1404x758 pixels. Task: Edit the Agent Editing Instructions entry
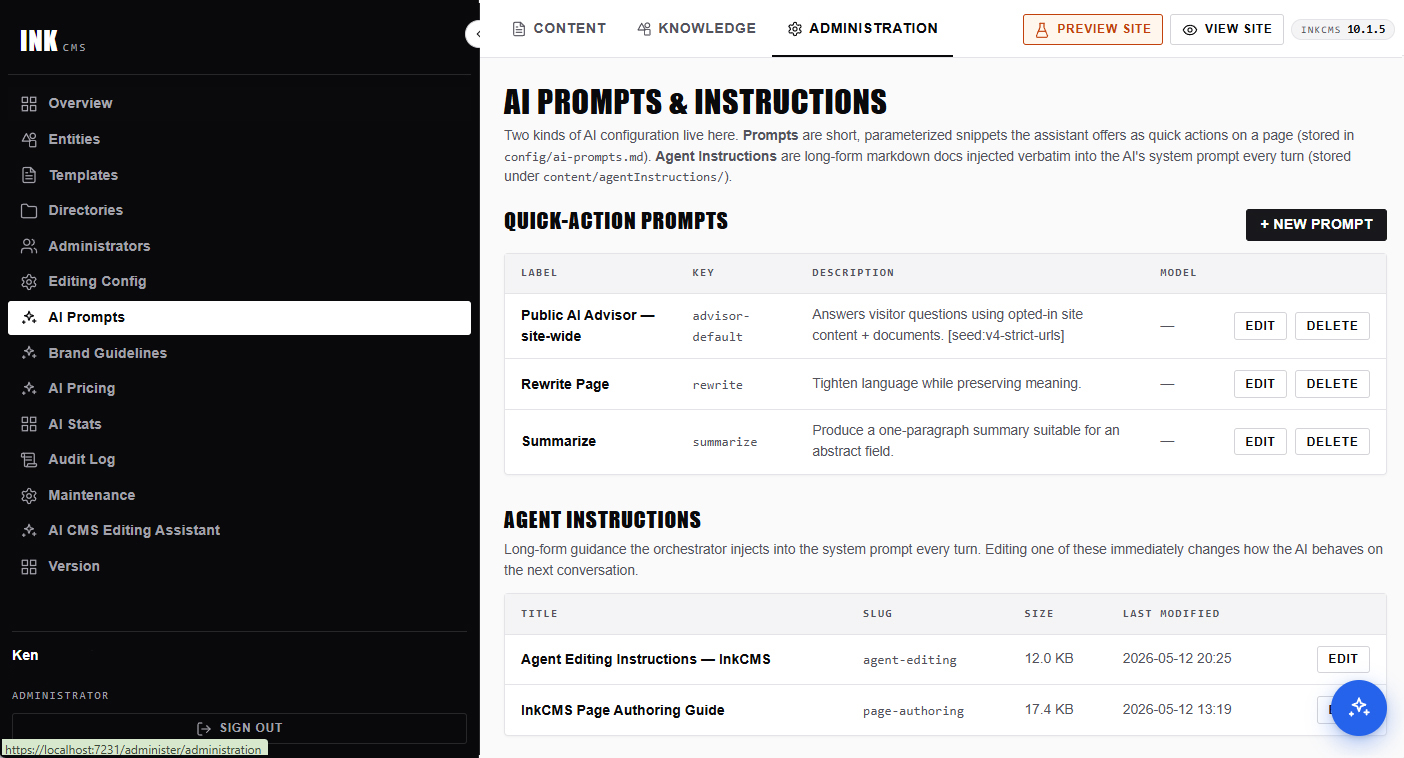click(1343, 659)
